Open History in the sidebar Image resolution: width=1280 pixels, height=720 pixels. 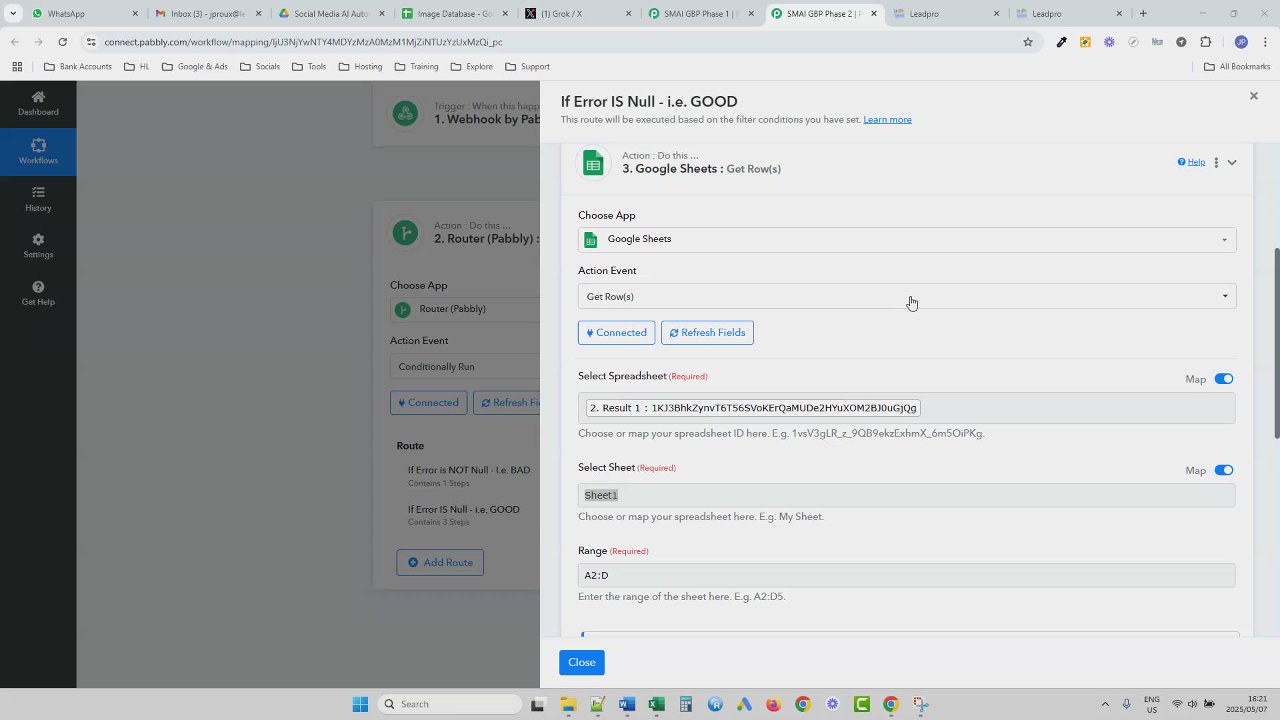click(x=38, y=199)
